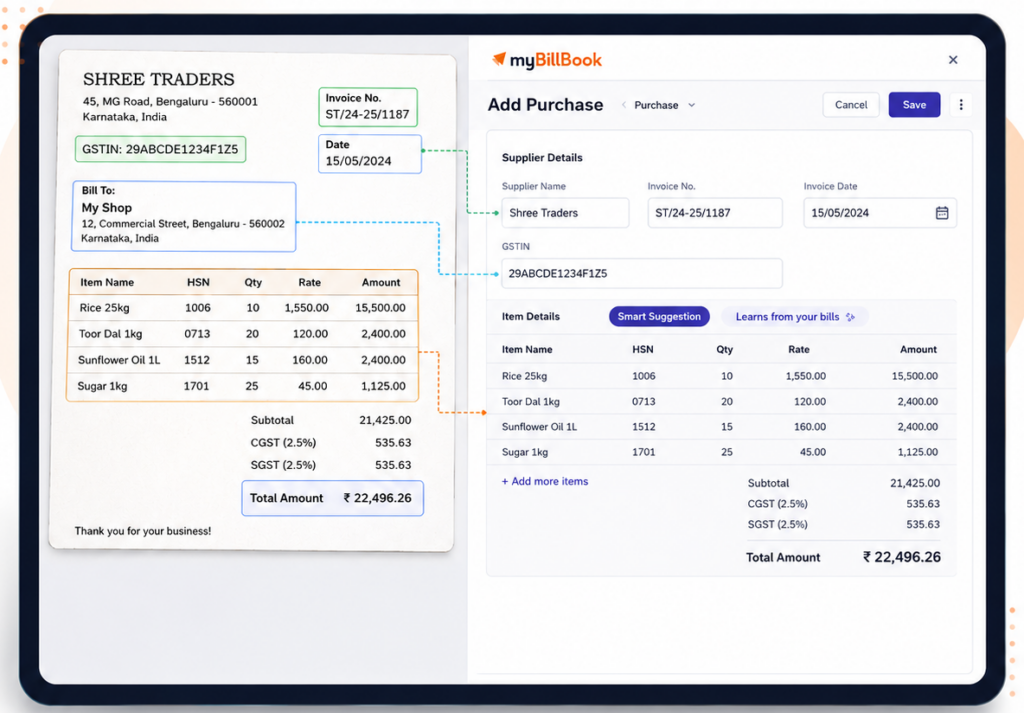This screenshot has height=713, width=1024.
Task: Click the Date 15/05/2024 box on the bill
Action: pos(370,154)
